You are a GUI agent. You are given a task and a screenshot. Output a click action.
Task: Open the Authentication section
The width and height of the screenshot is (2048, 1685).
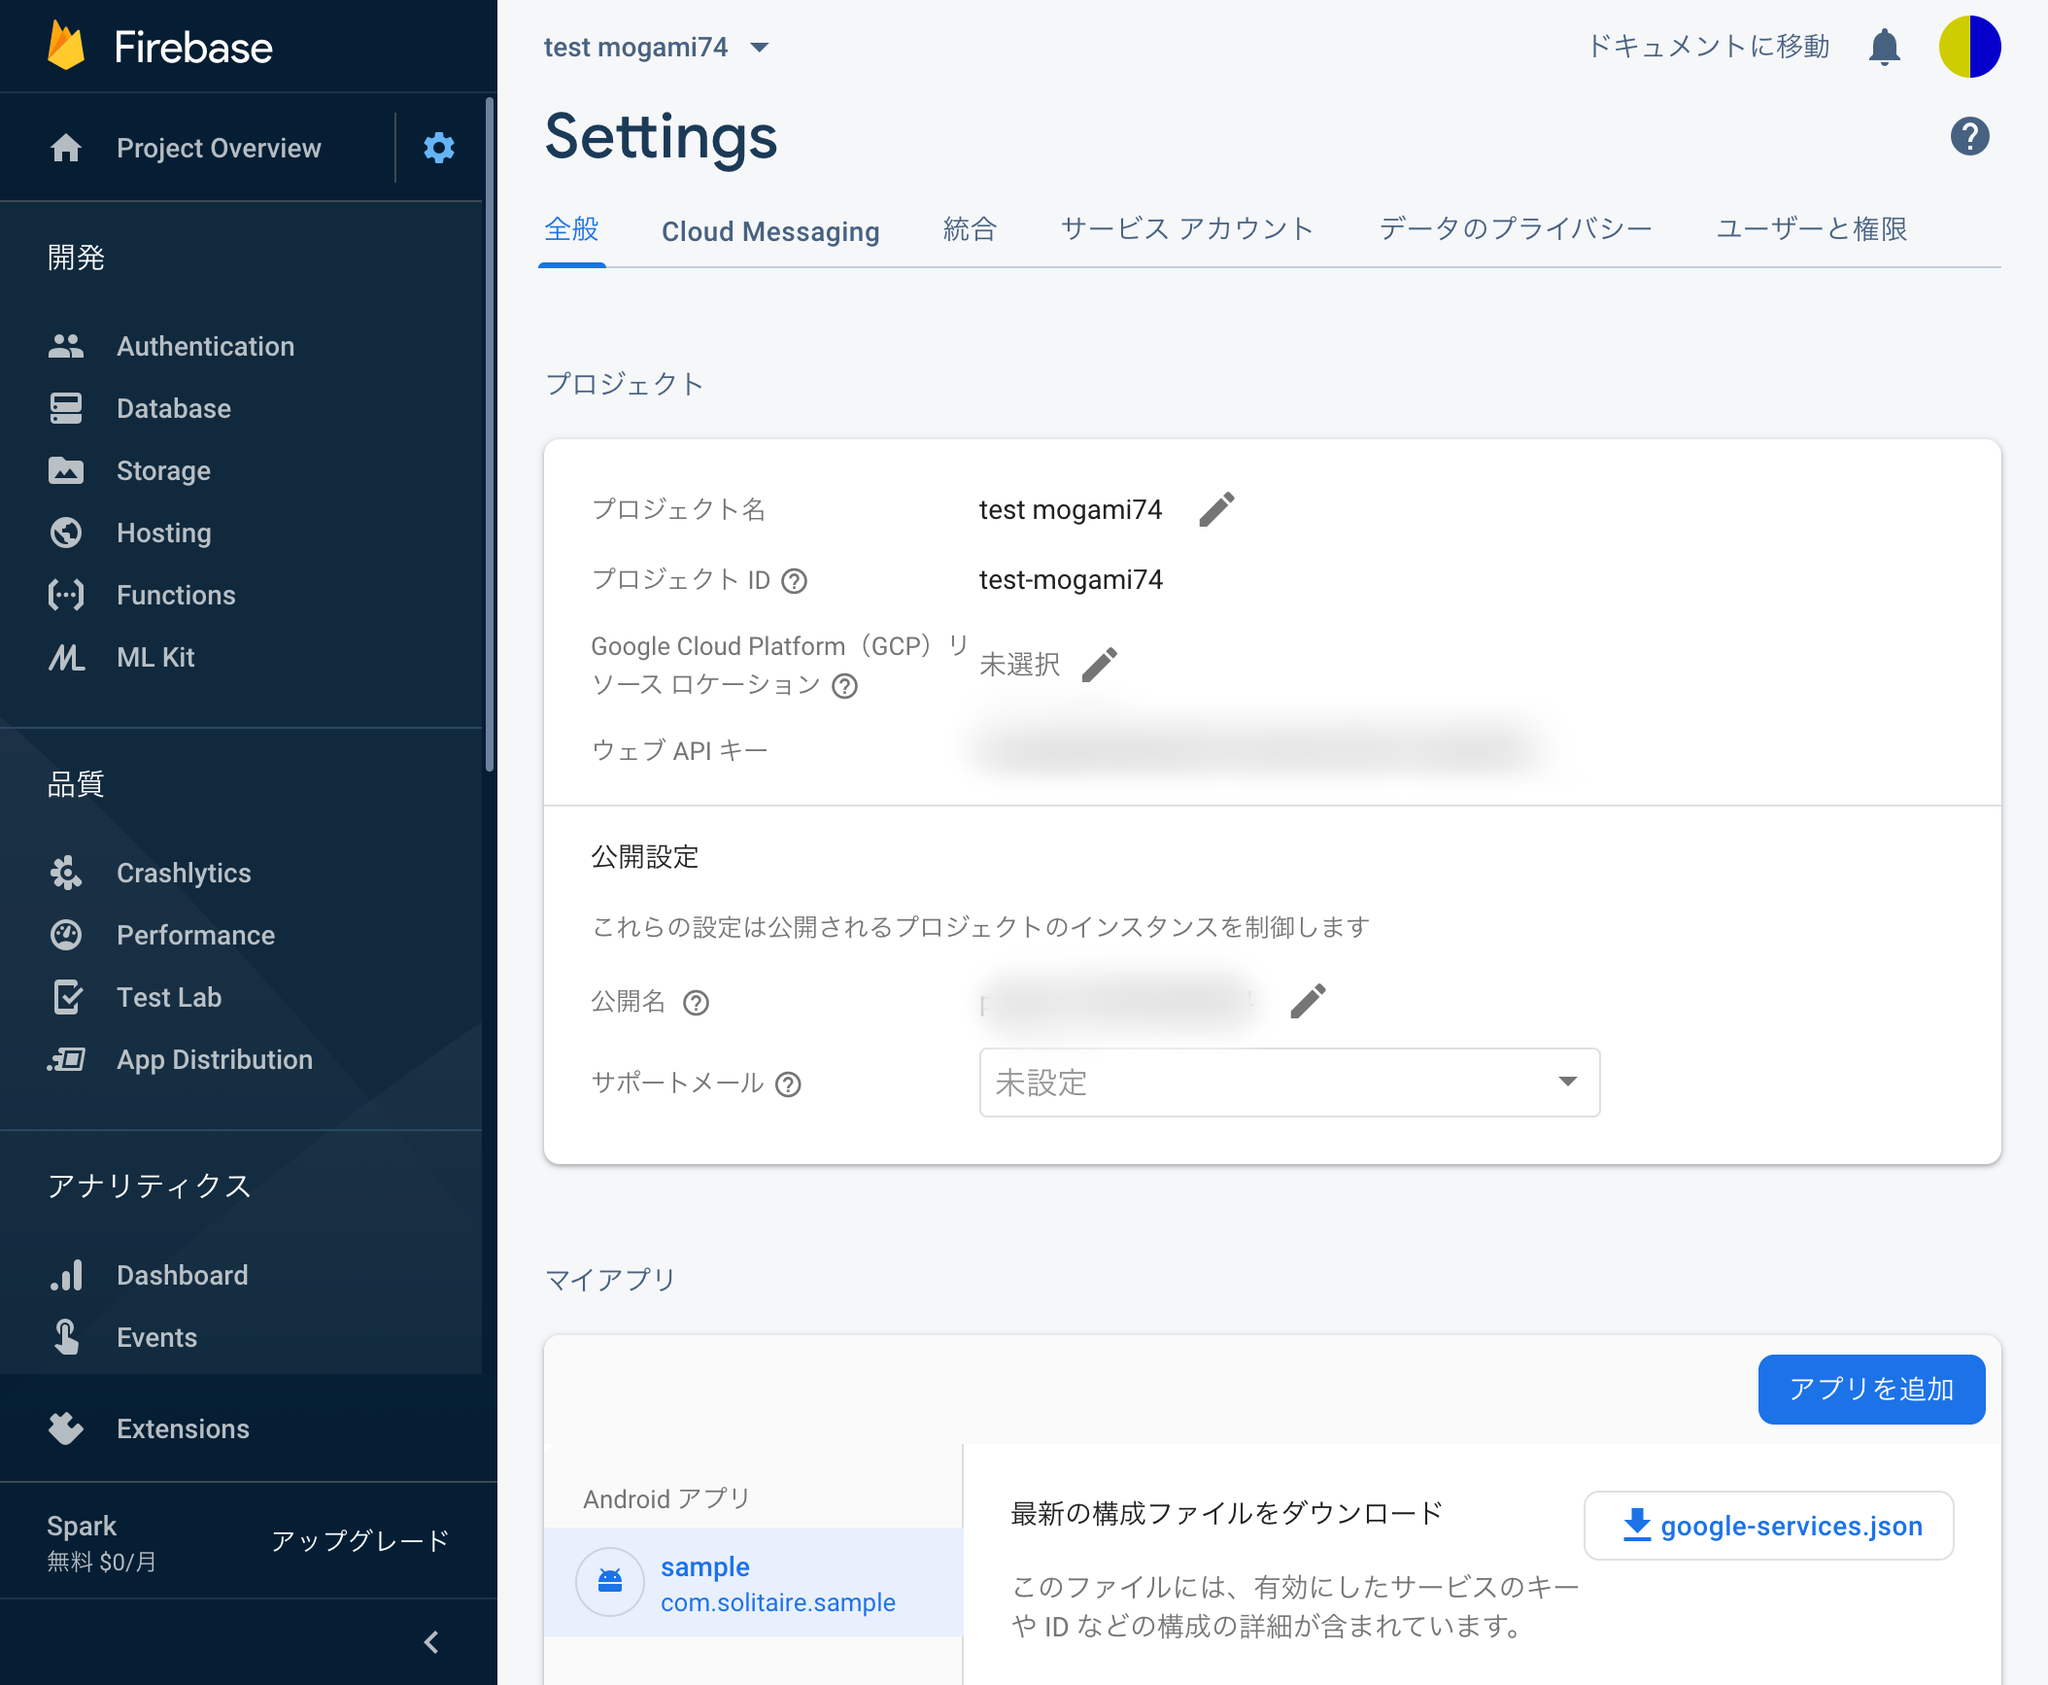tap(206, 346)
